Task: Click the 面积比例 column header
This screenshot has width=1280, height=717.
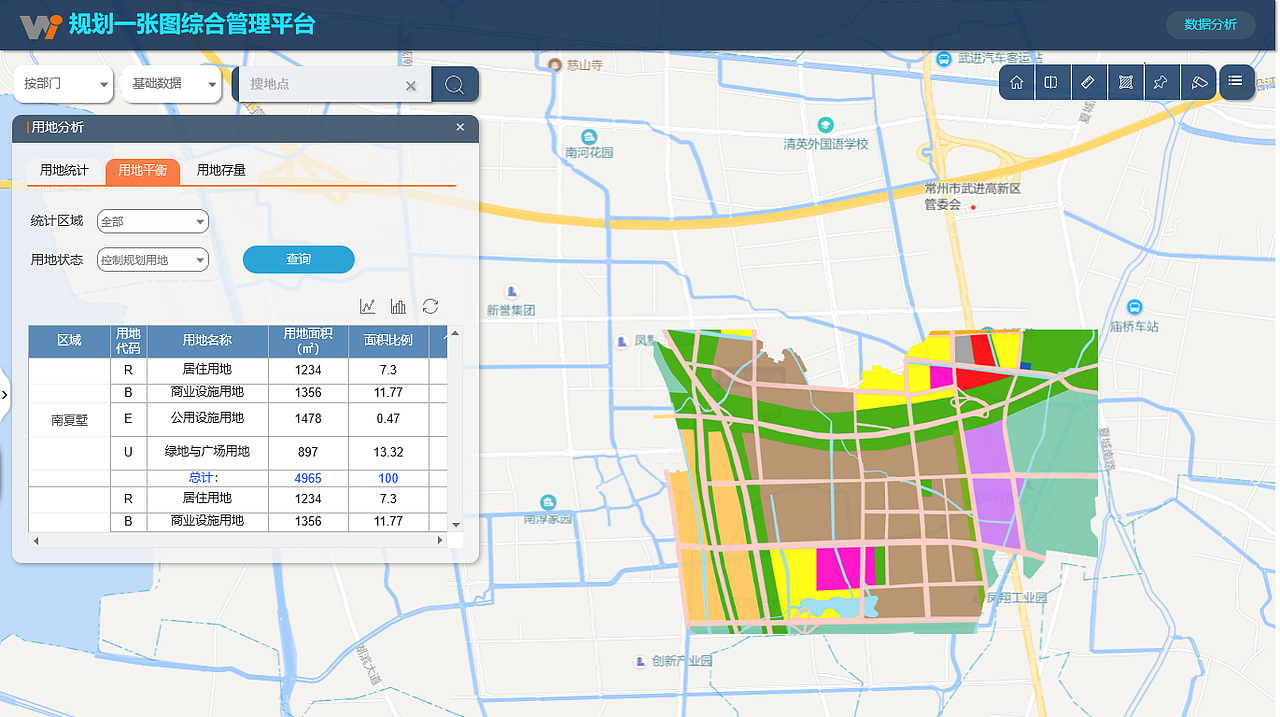Action: tap(388, 341)
